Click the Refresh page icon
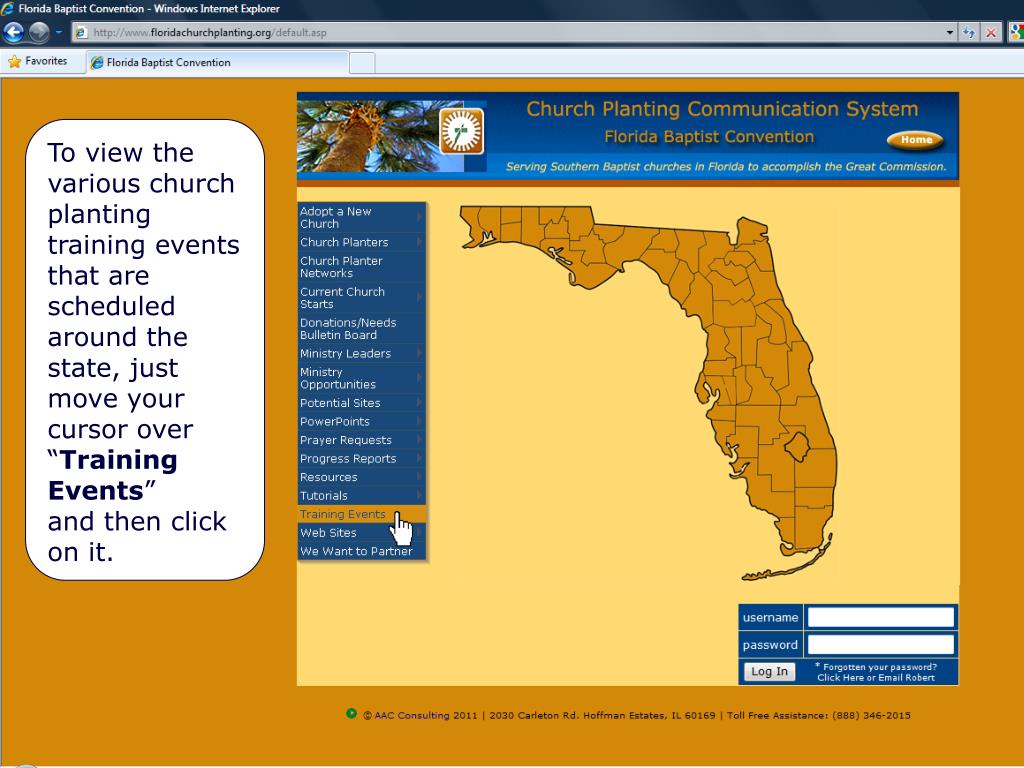Image resolution: width=1024 pixels, height=768 pixels. (x=969, y=32)
